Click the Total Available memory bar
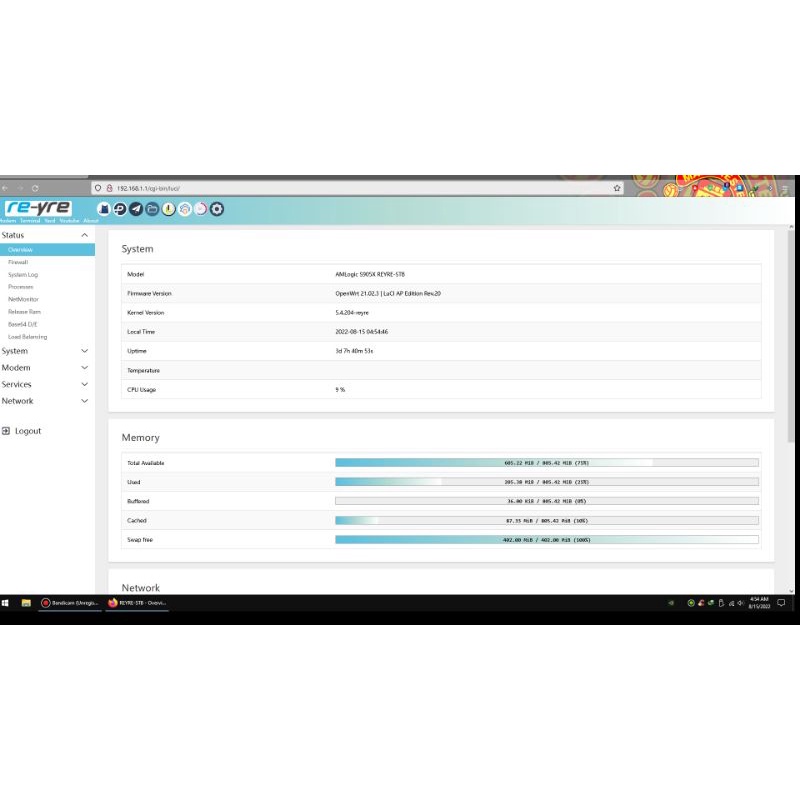The width and height of the screenshot is (800, 800). point(546,463)
